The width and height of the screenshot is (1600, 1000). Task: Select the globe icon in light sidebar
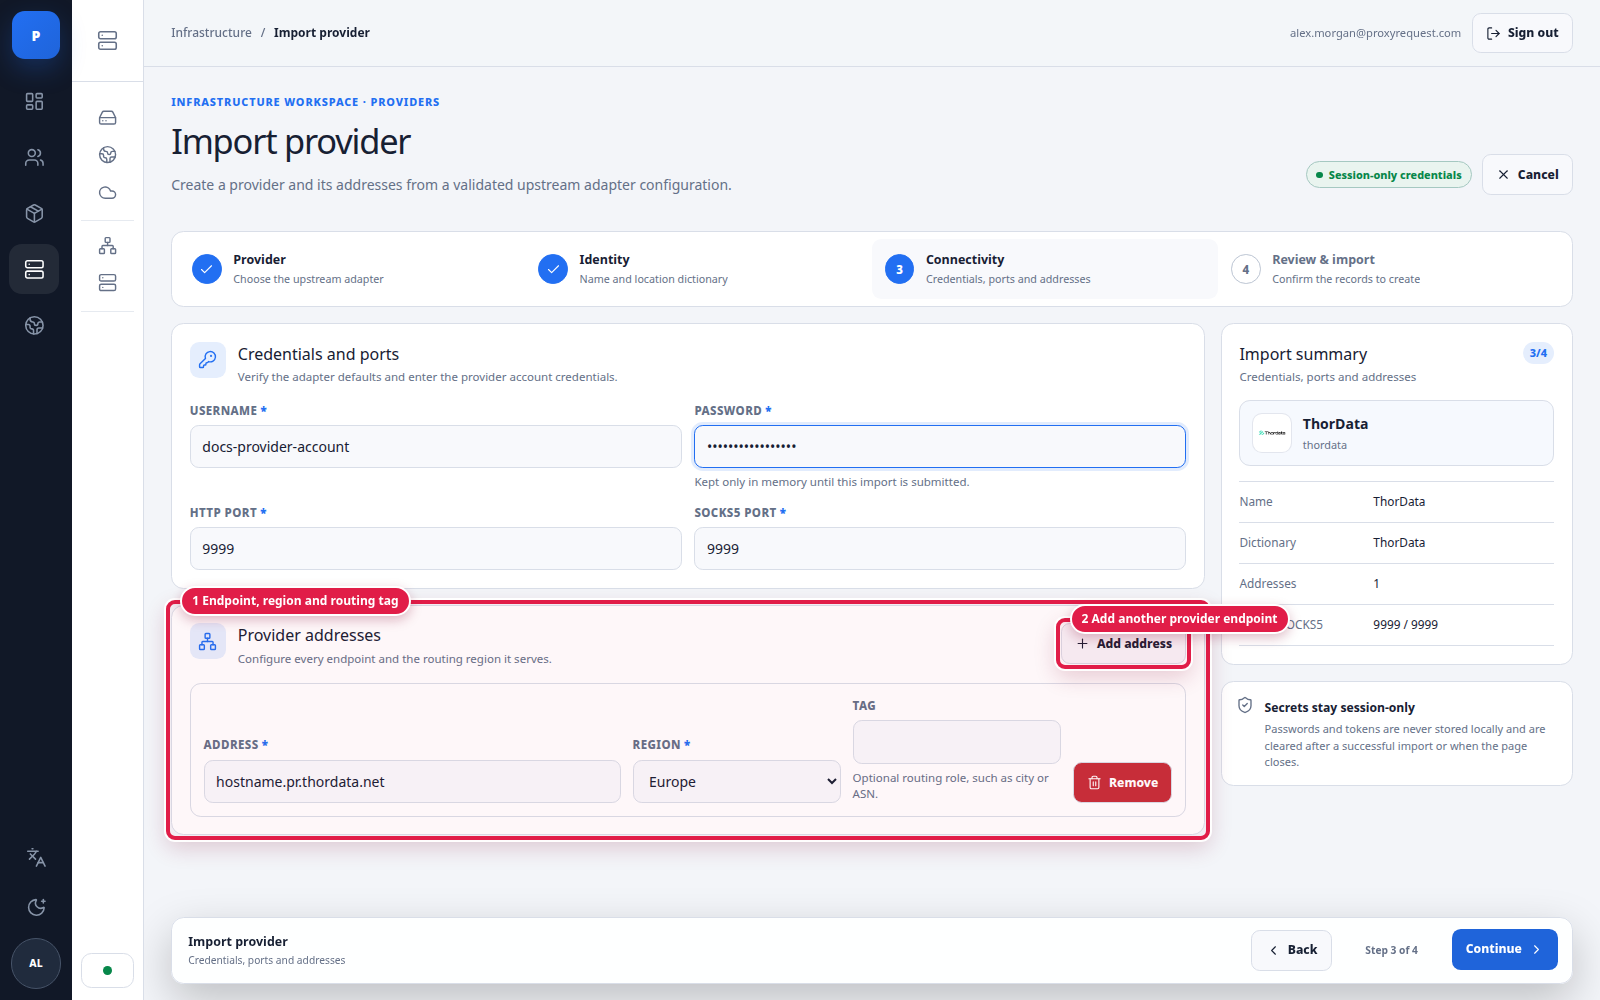point(108,155)
